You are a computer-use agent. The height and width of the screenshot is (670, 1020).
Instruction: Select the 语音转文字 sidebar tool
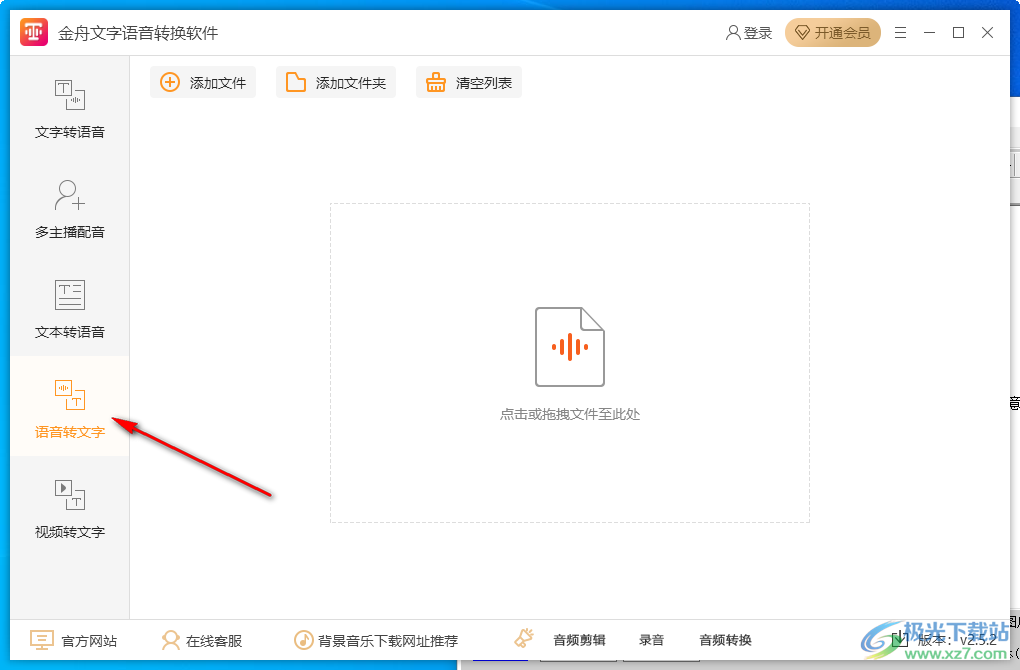click(69, 407)
